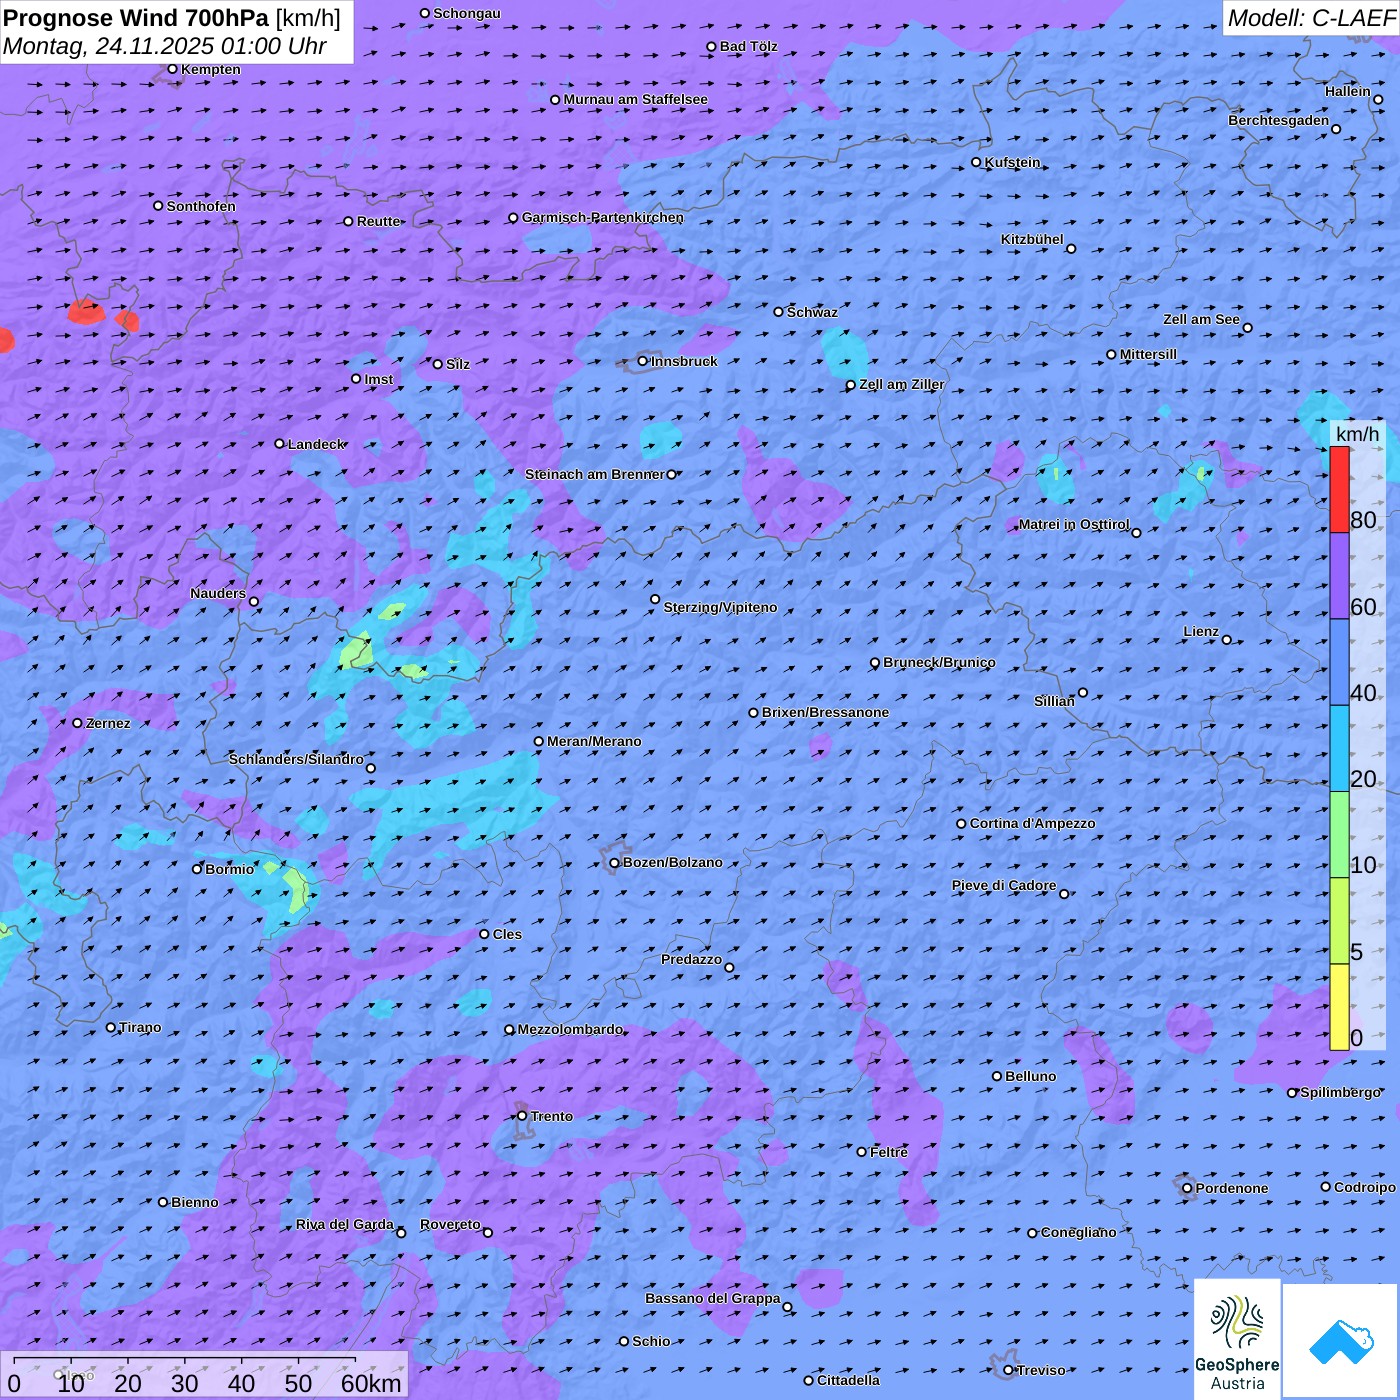Click the Kufstein label
The width and height of the screenshot is (1400, 1400).
pyautogui.click(x=1012, y=162)
